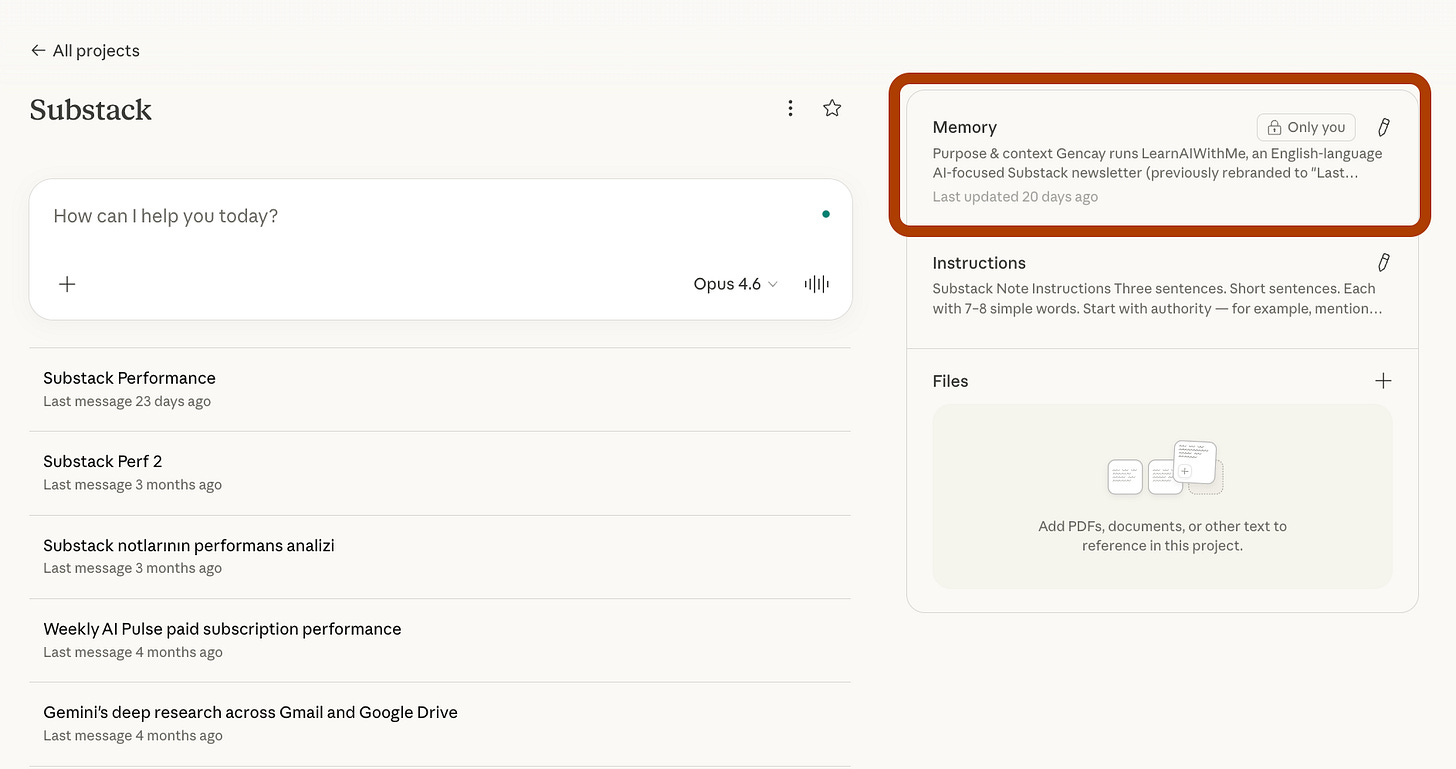Open the Memory card summary text
Screen dimensions: 1456x769
point(1158,163)
